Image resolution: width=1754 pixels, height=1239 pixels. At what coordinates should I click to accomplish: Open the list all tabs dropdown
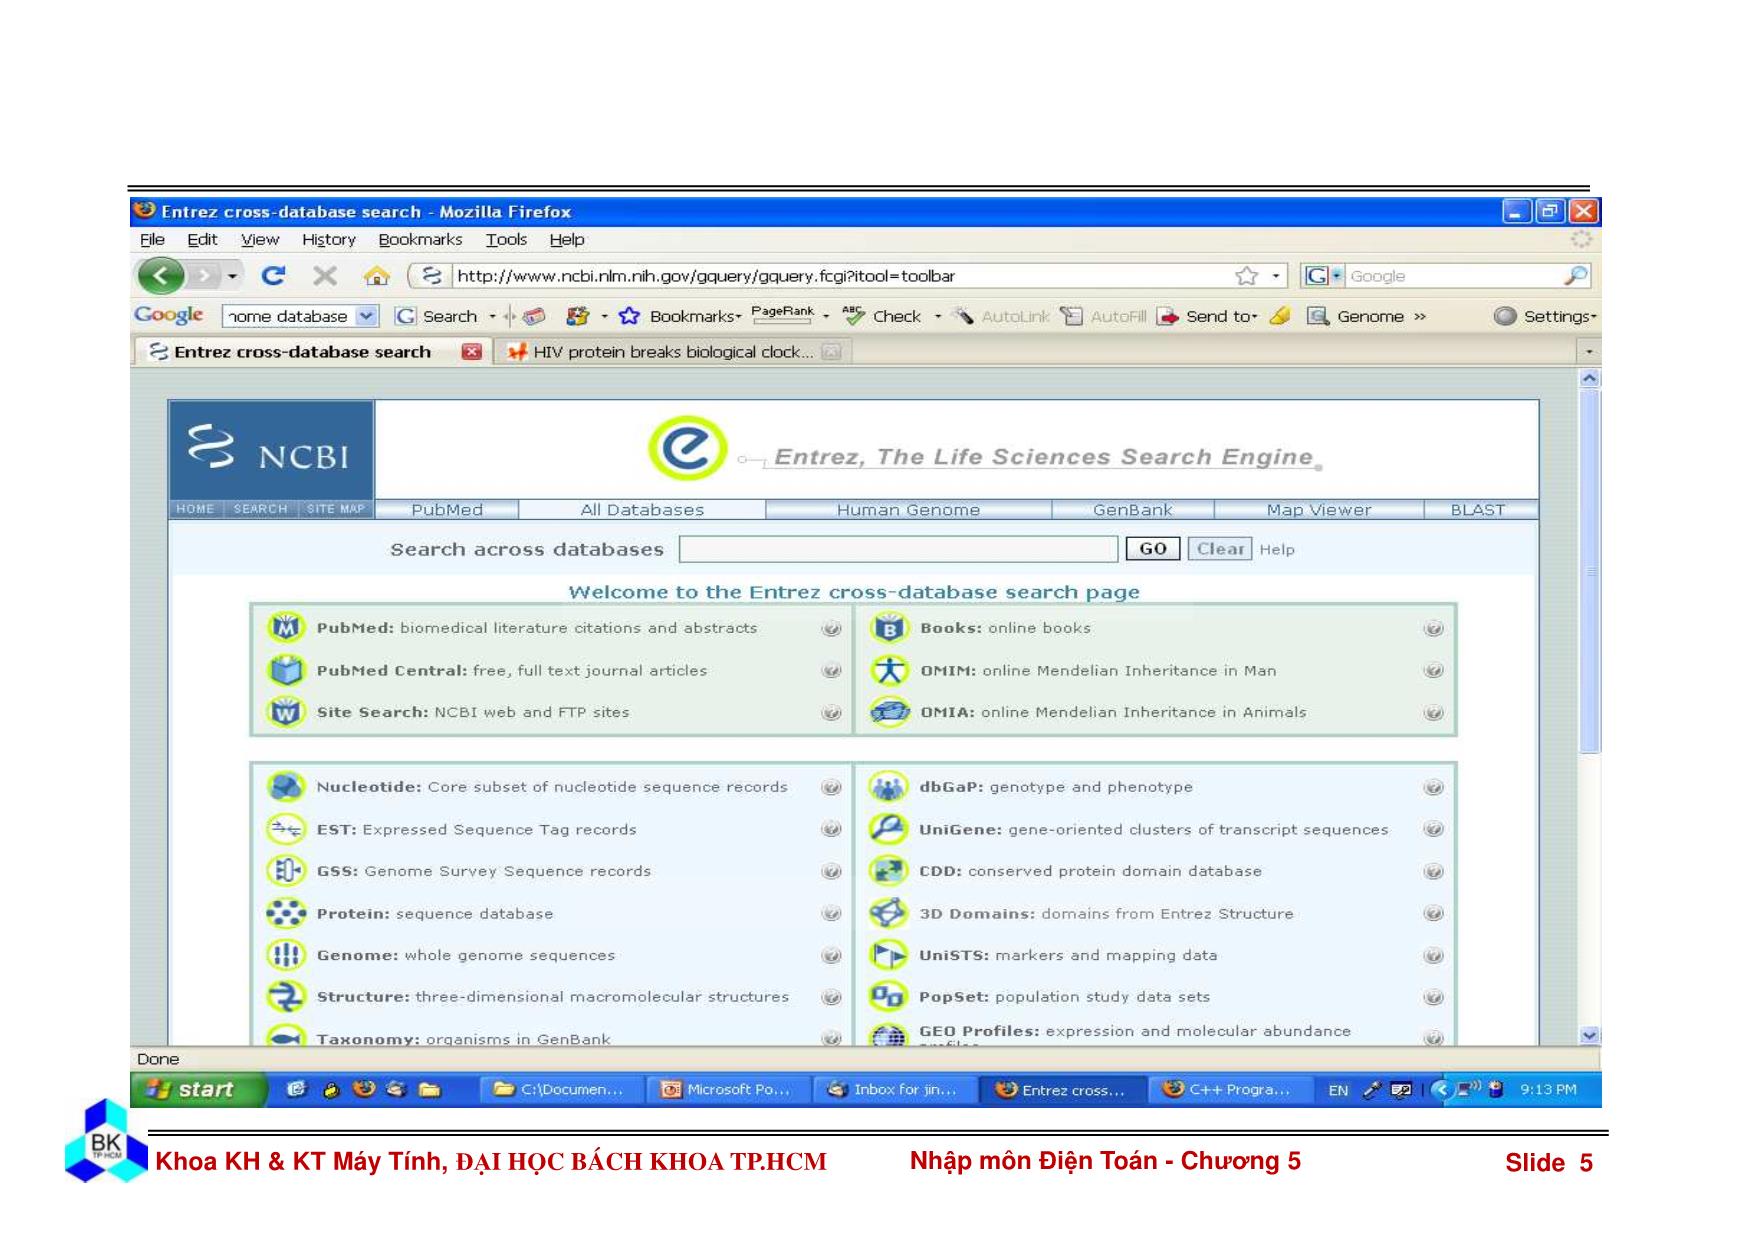pyautogui.click(x=1588, y=352)
